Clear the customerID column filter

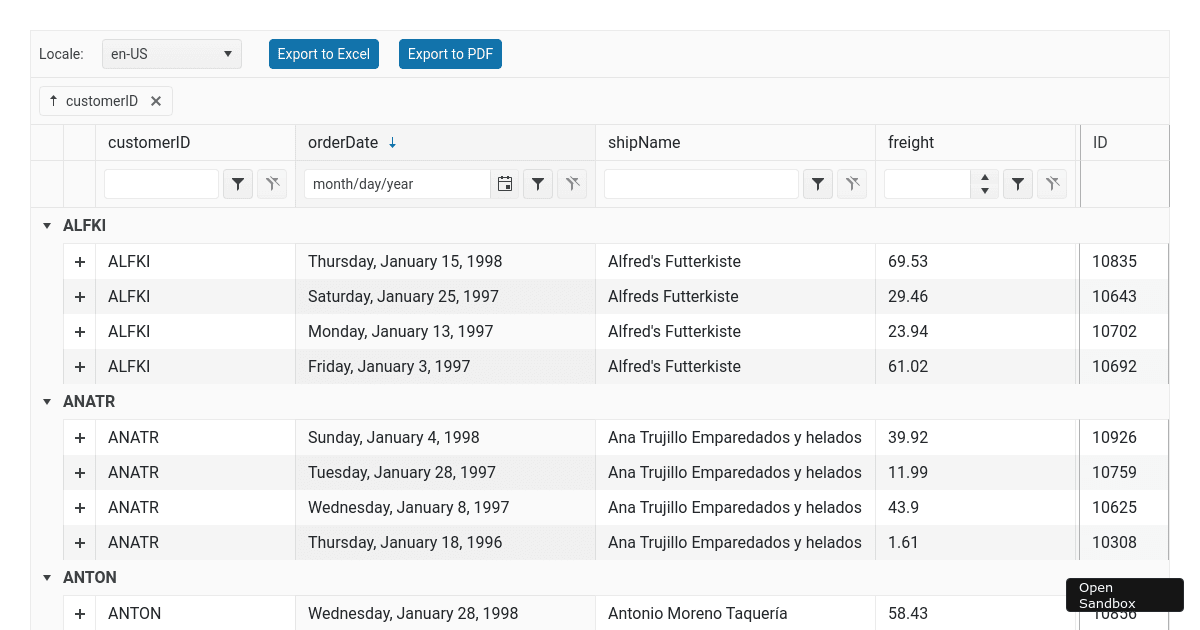click(272, 184)
